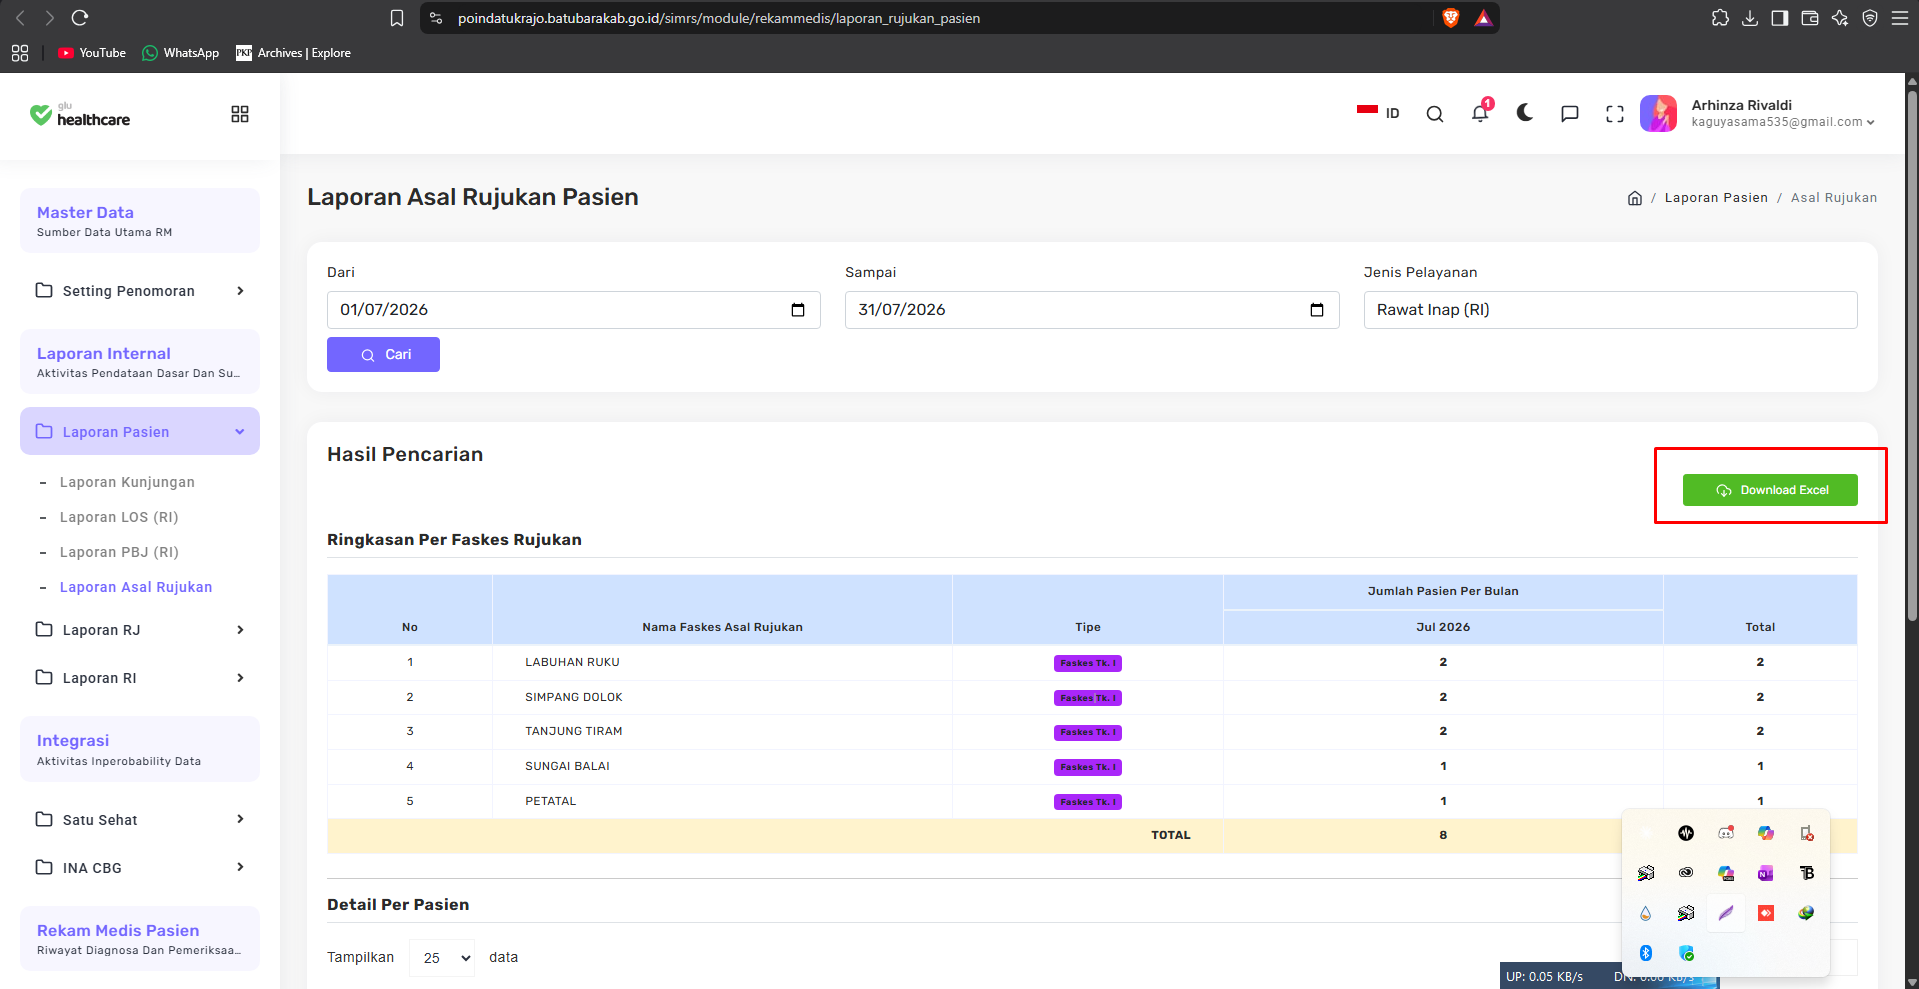Open notifications bell with badge
The height and width of the screenshot is (989, 1919).
point(1481,112)
